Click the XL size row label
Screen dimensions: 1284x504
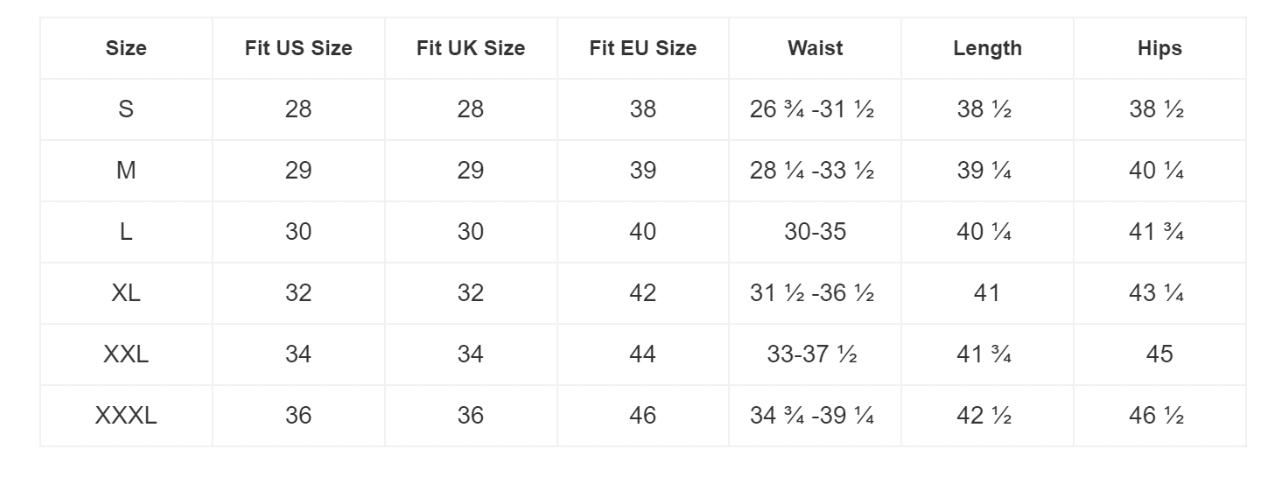coord(126,293)
